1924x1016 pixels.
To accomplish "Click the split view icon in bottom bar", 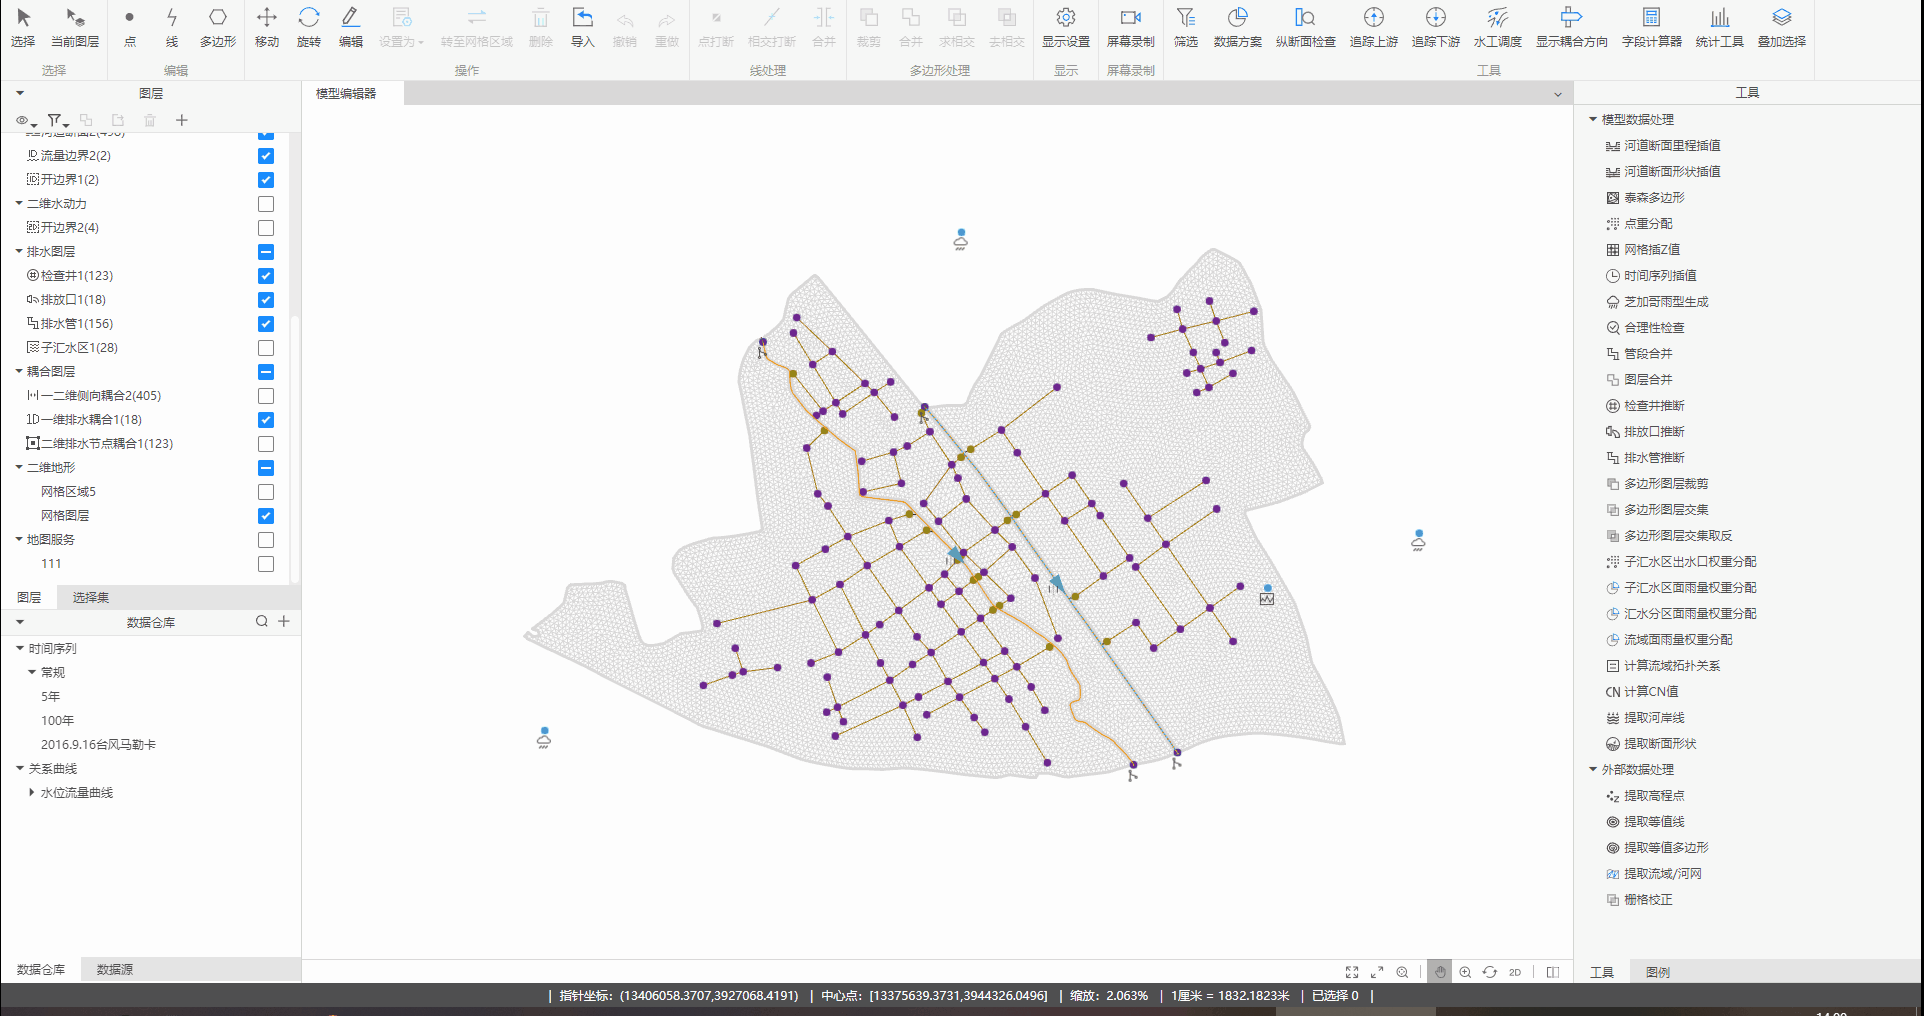I will tap(1553, 972).
